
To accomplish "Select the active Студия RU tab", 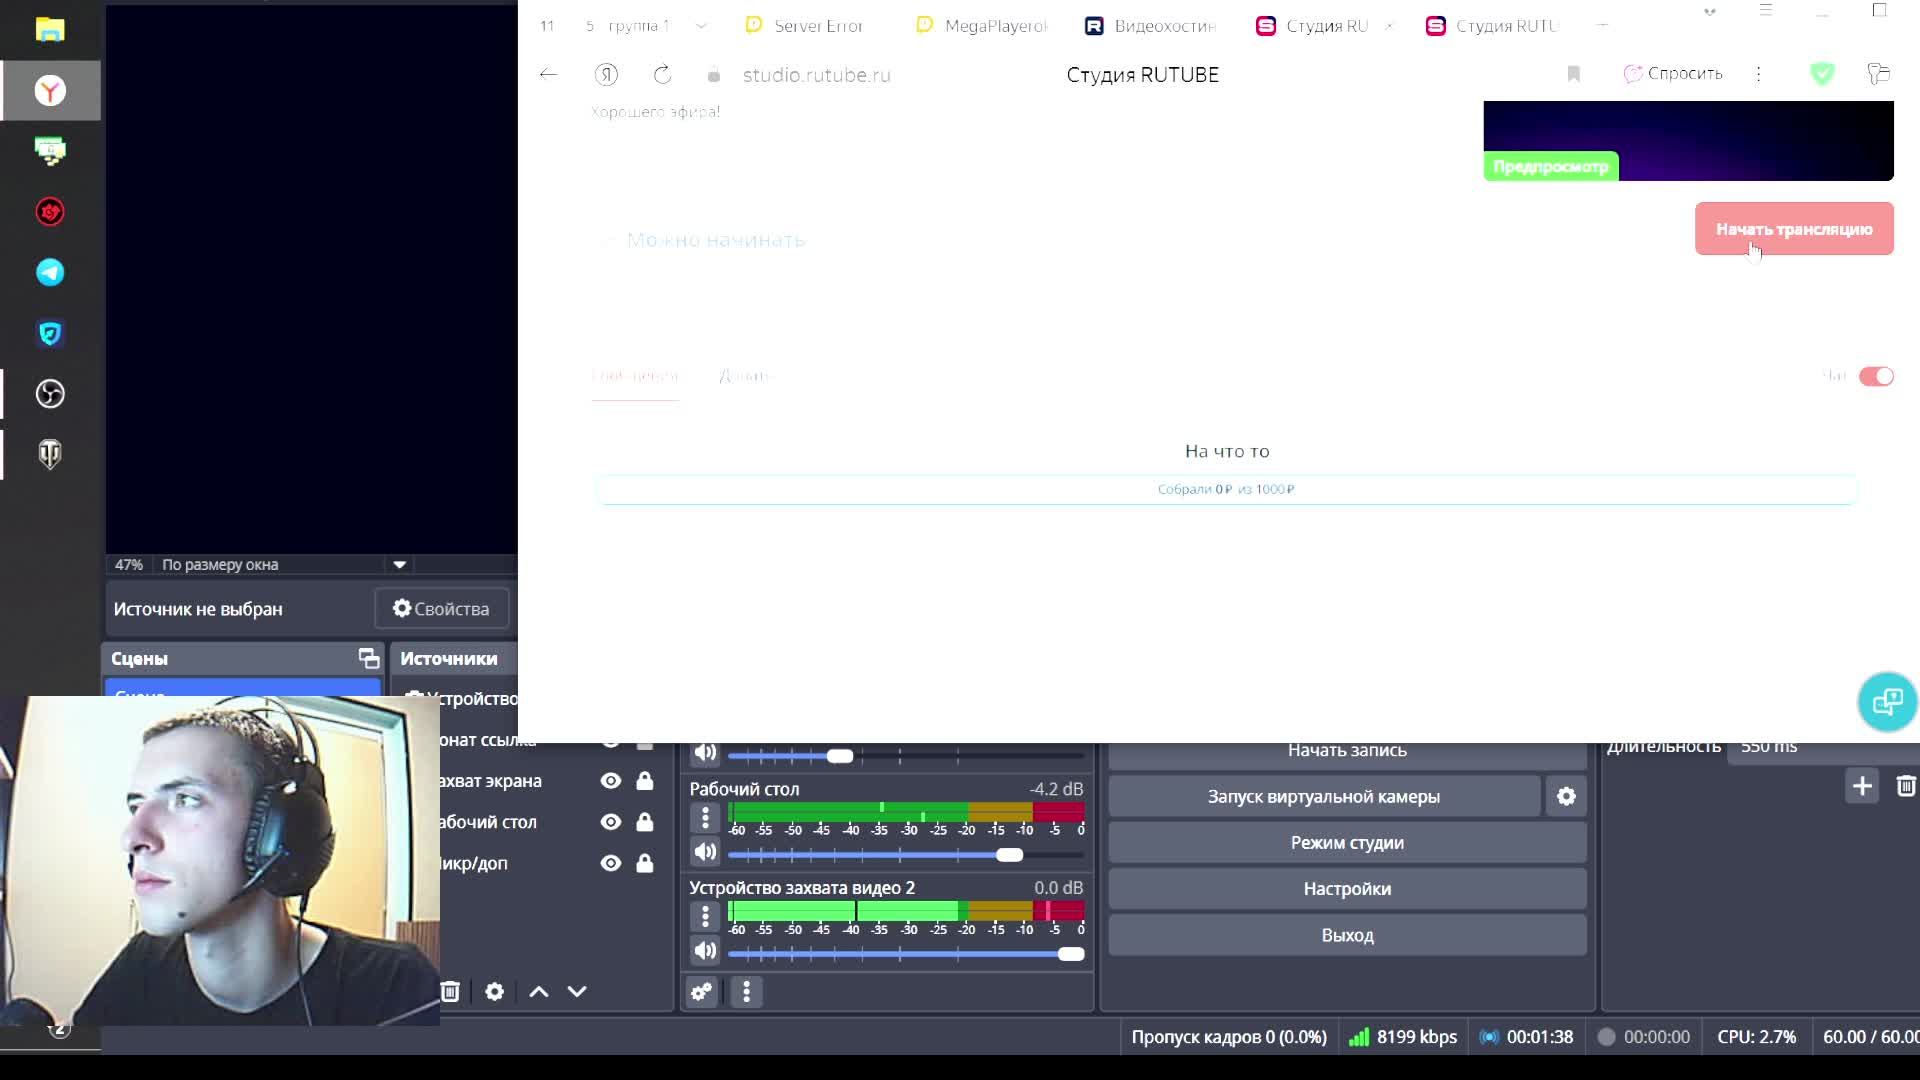I will 1313,26.
